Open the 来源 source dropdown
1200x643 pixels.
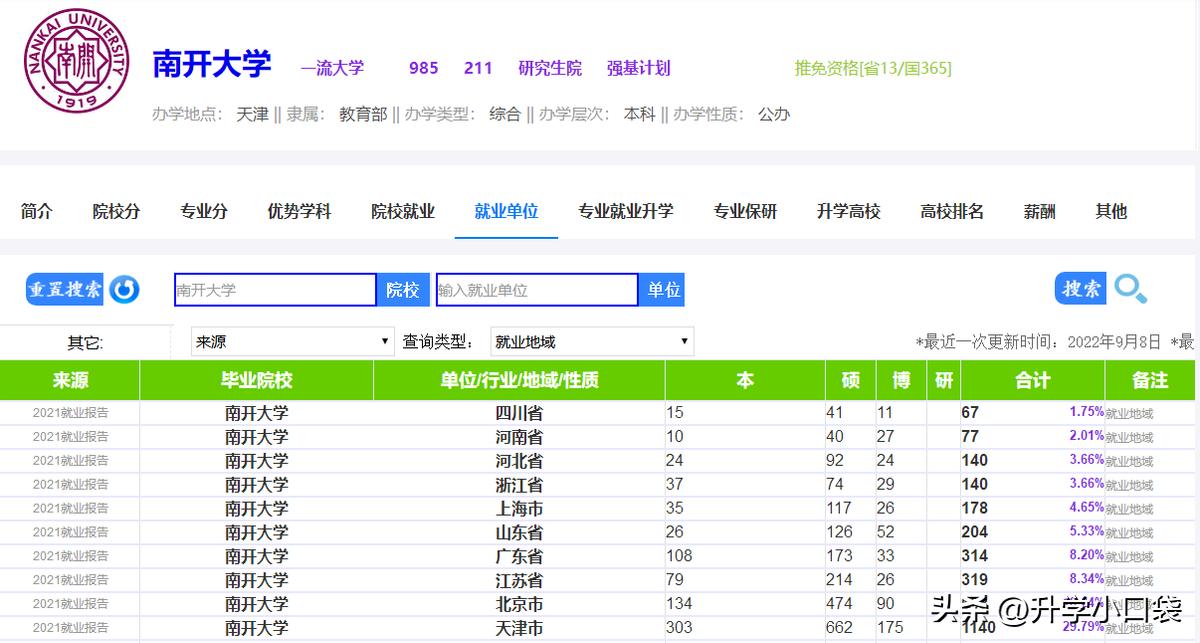(x=292, y=341)
